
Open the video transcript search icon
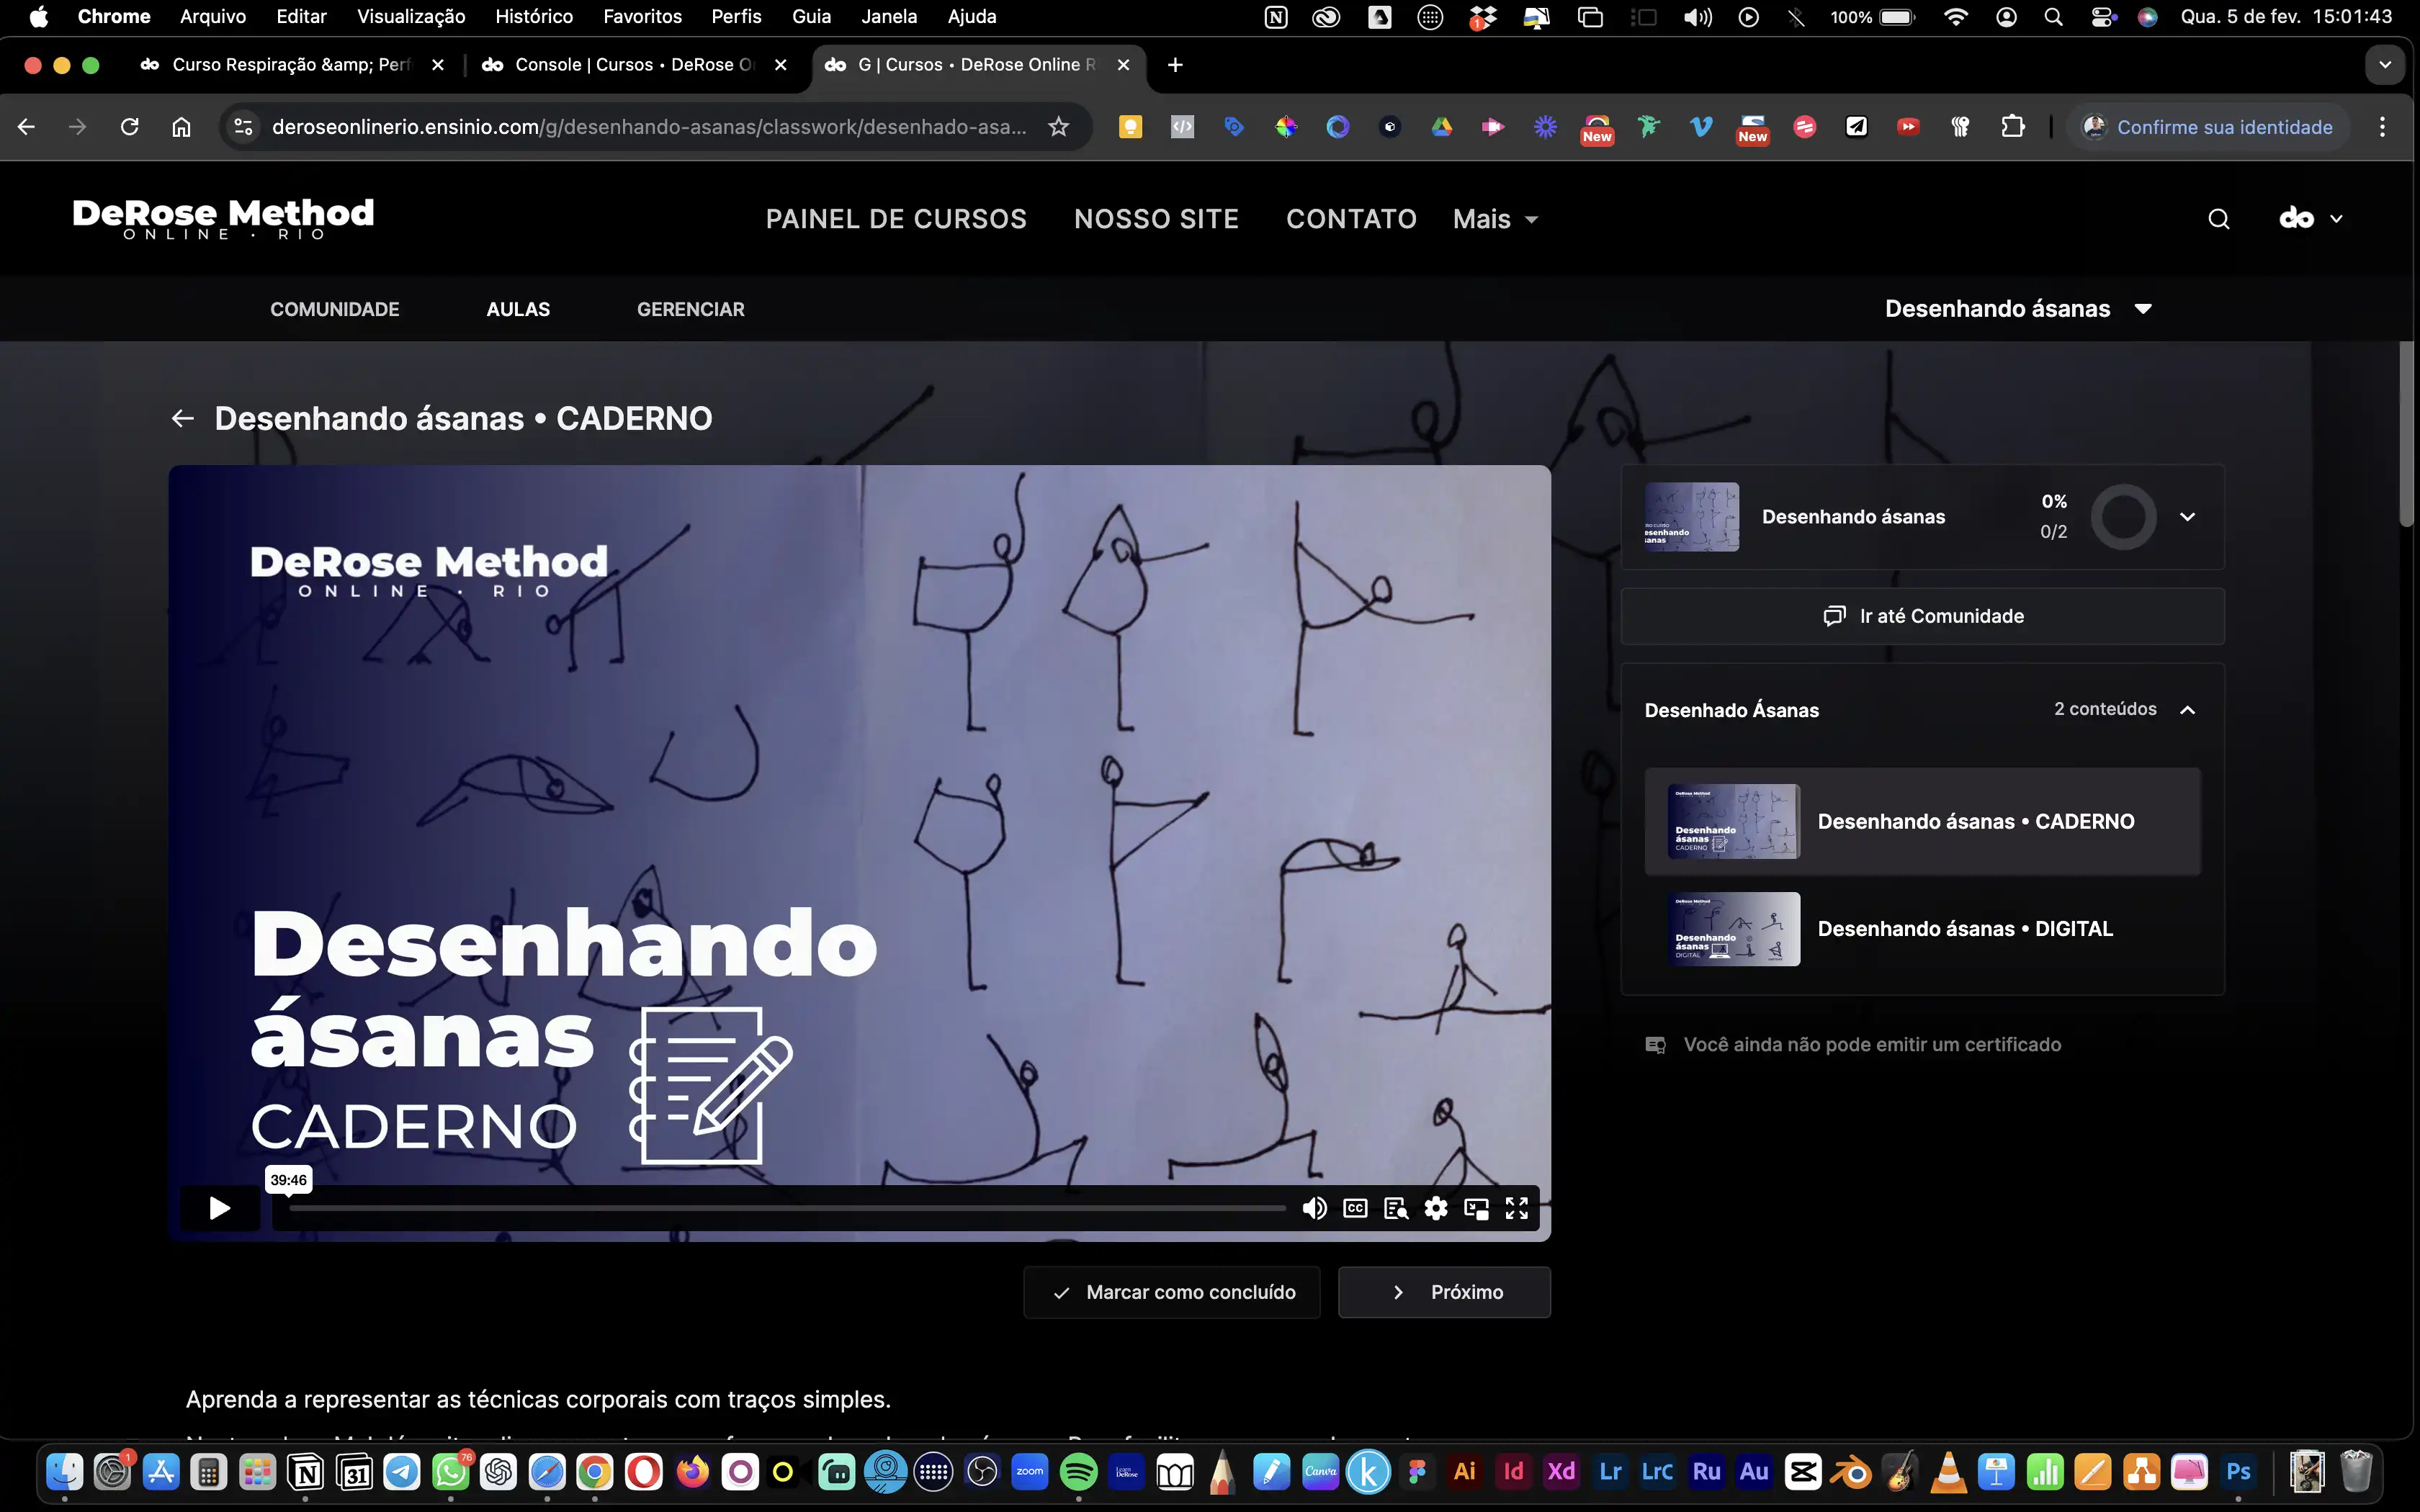pos(1396,1208)
